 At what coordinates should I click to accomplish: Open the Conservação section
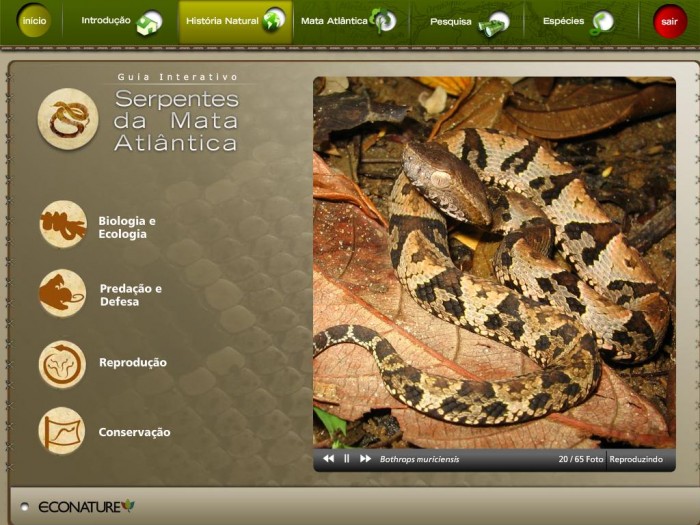(x=134, y=432)
